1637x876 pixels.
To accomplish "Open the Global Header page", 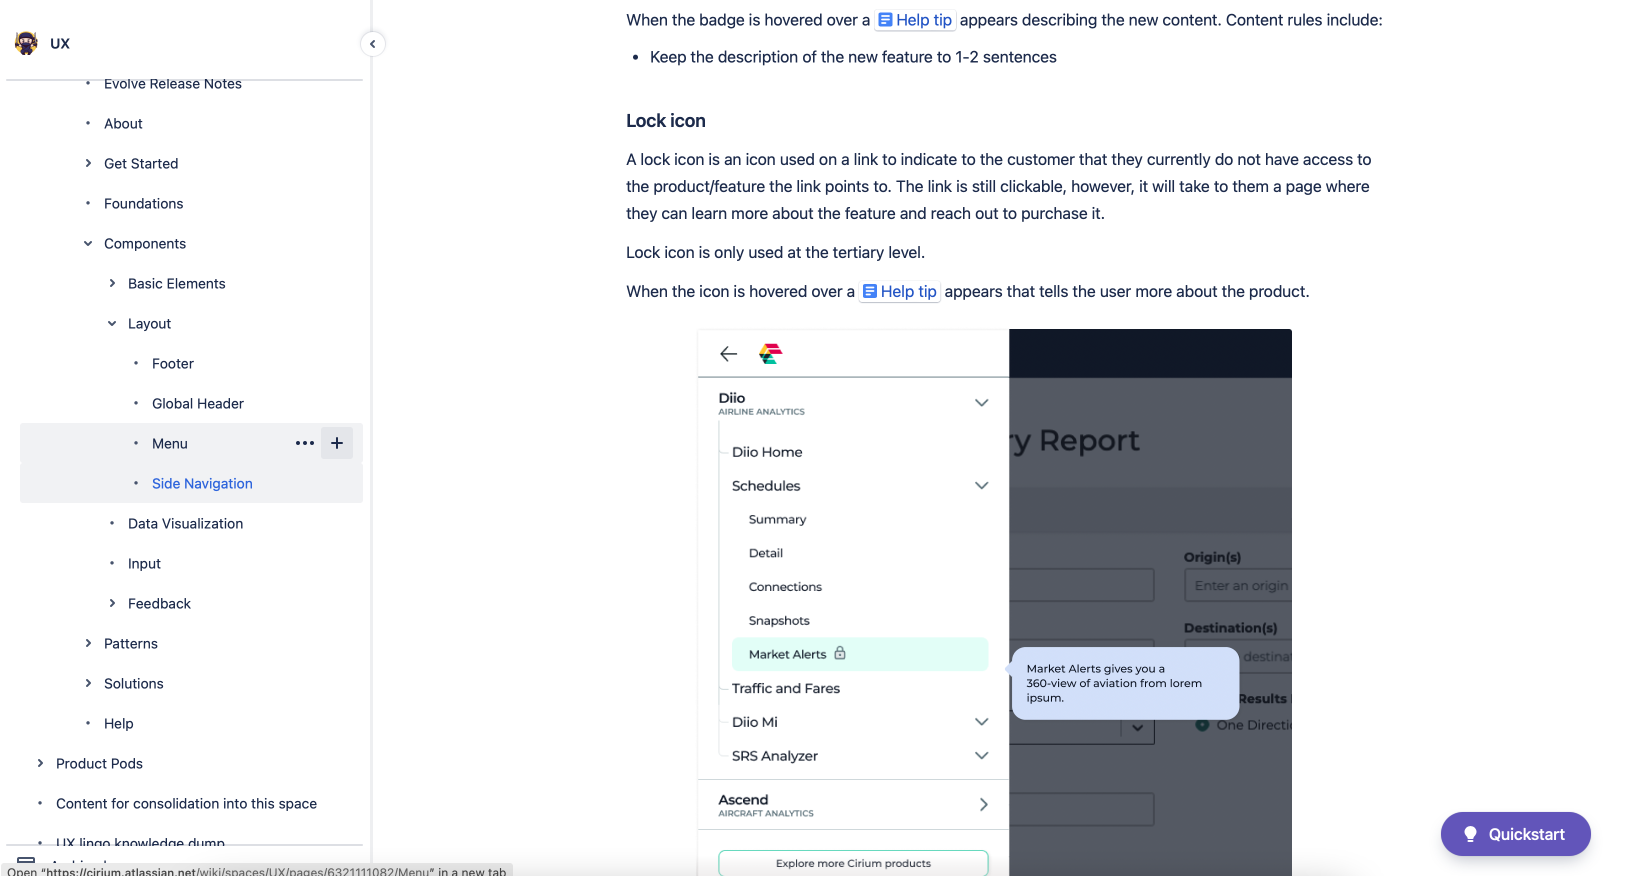I will [198, 403].
